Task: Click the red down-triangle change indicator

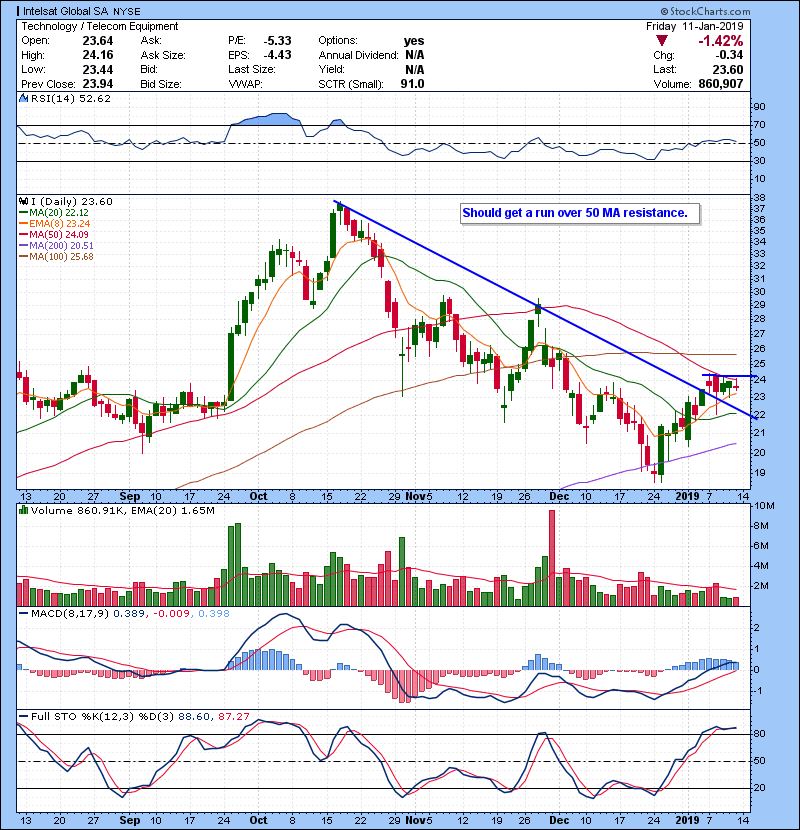Action: point(662,41)
